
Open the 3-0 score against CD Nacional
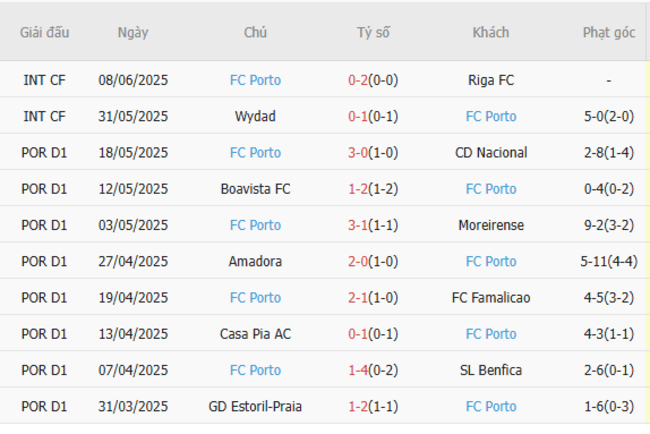[361, 153]
